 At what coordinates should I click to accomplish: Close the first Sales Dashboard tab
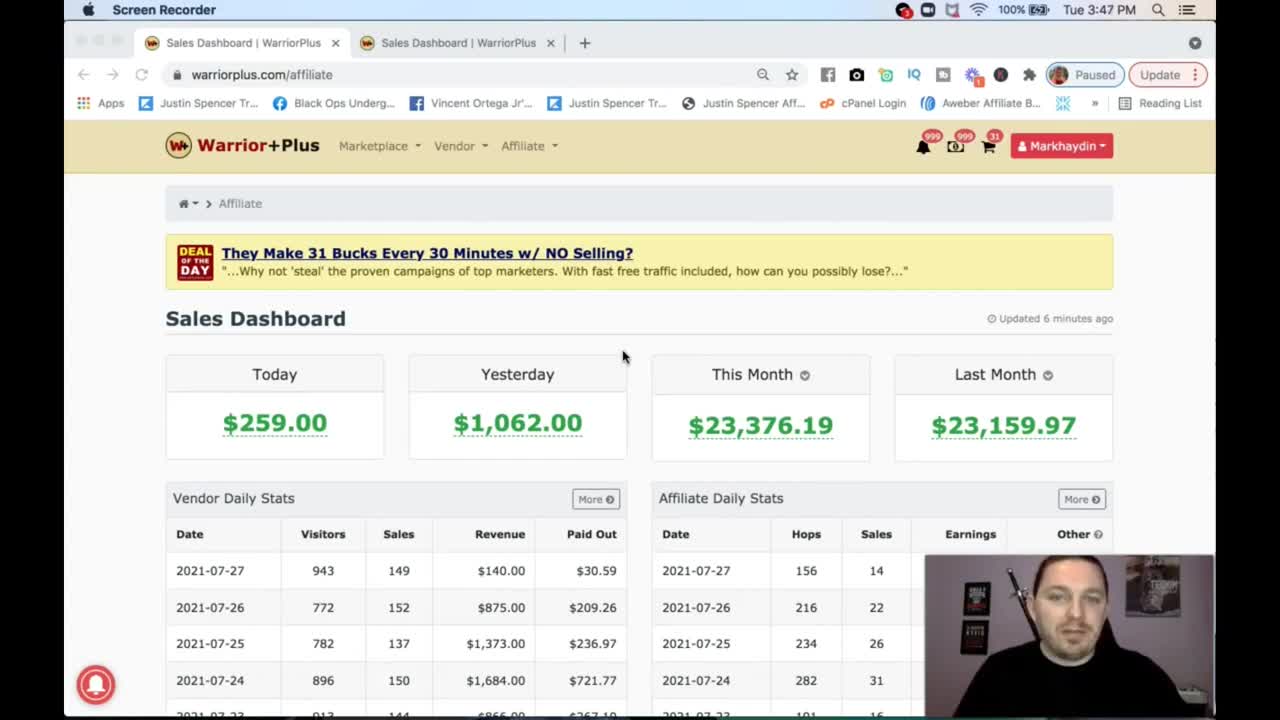[x=336, y=43]
